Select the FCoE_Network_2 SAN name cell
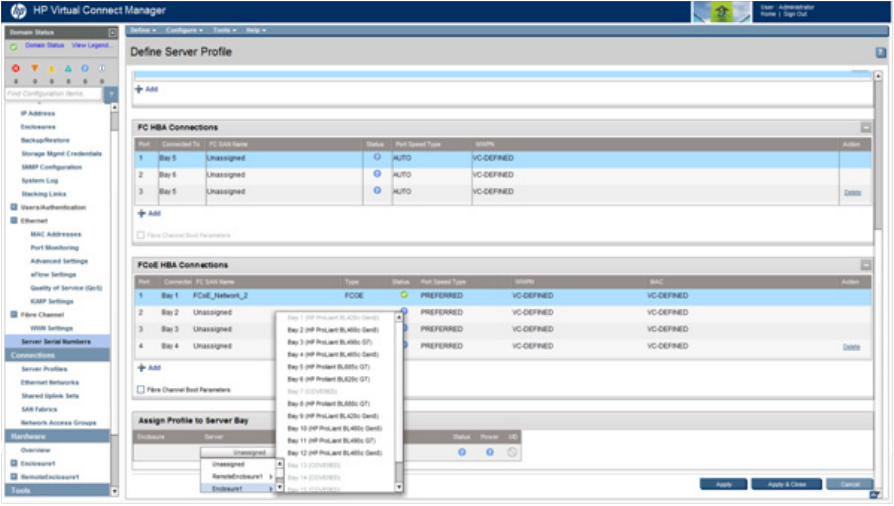The width and height of the screenshot is (894, 506). coord(220,295)
